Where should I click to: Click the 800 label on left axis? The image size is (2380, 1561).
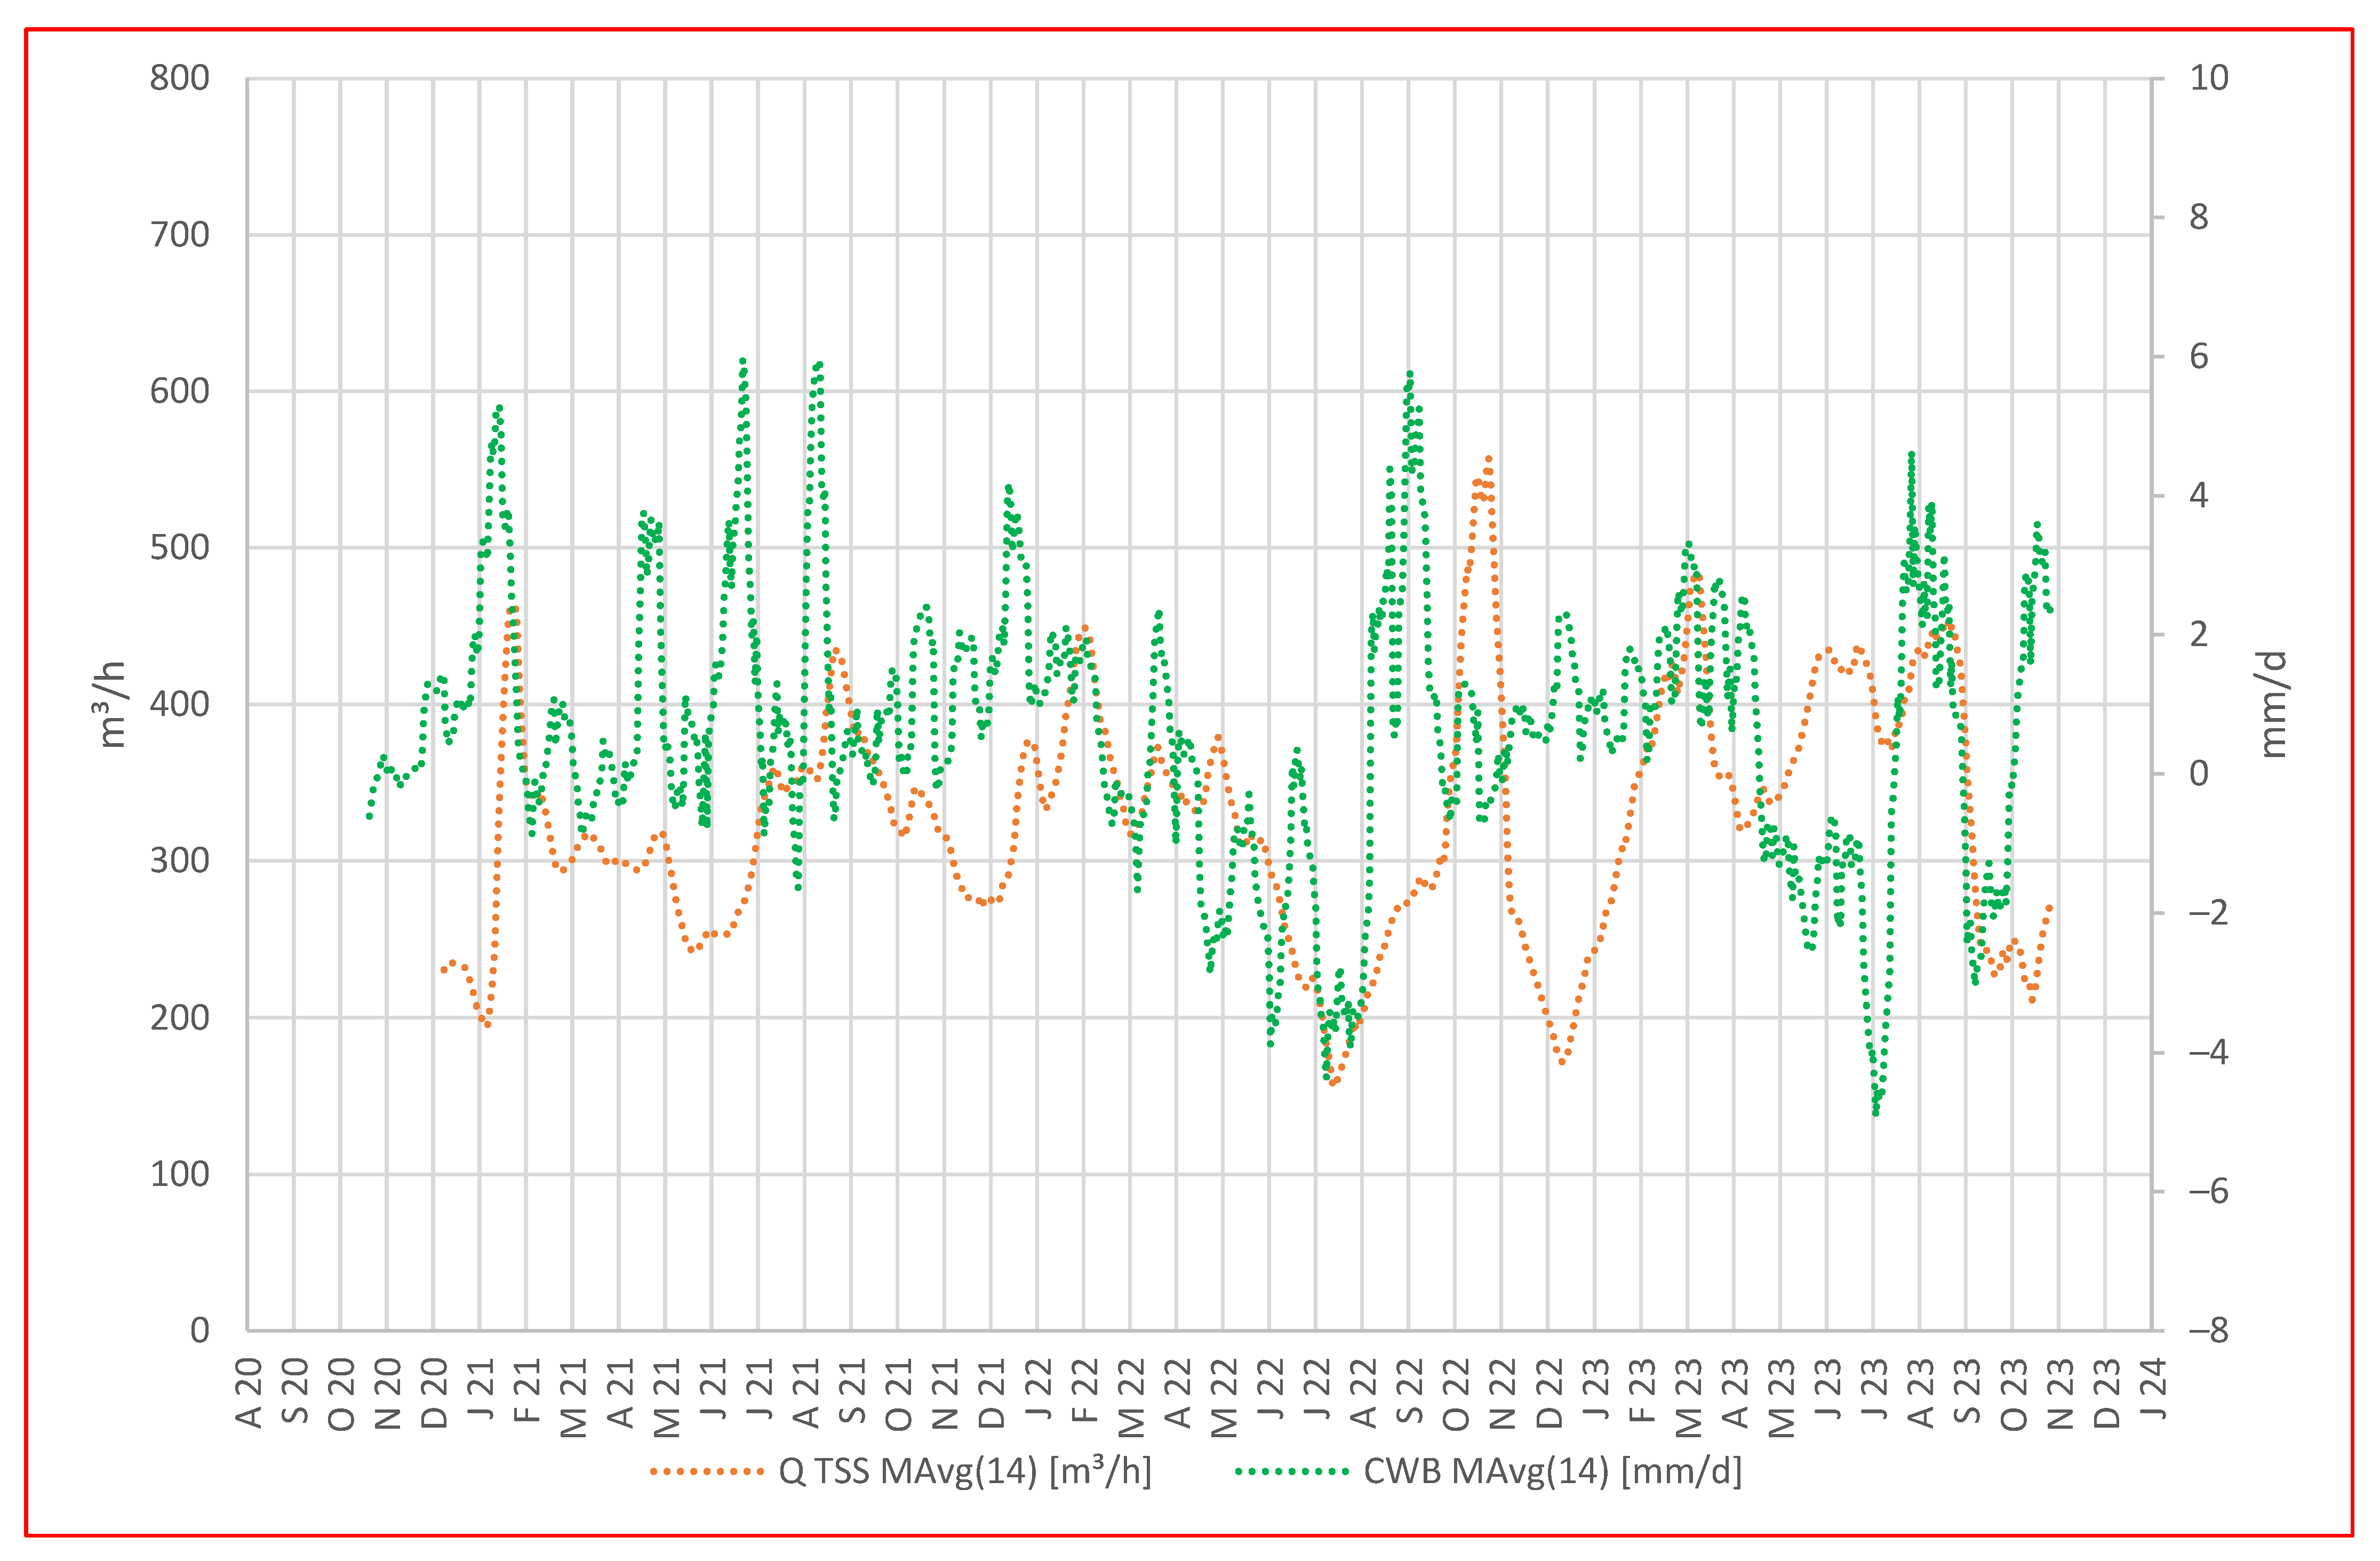coord(179,78)
